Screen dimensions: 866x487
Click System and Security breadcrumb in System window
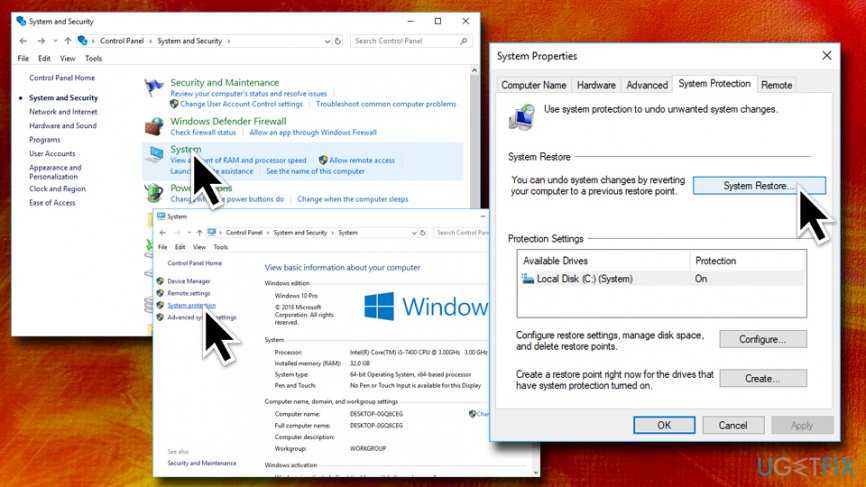pyautogui.click(x=300, y=233)
